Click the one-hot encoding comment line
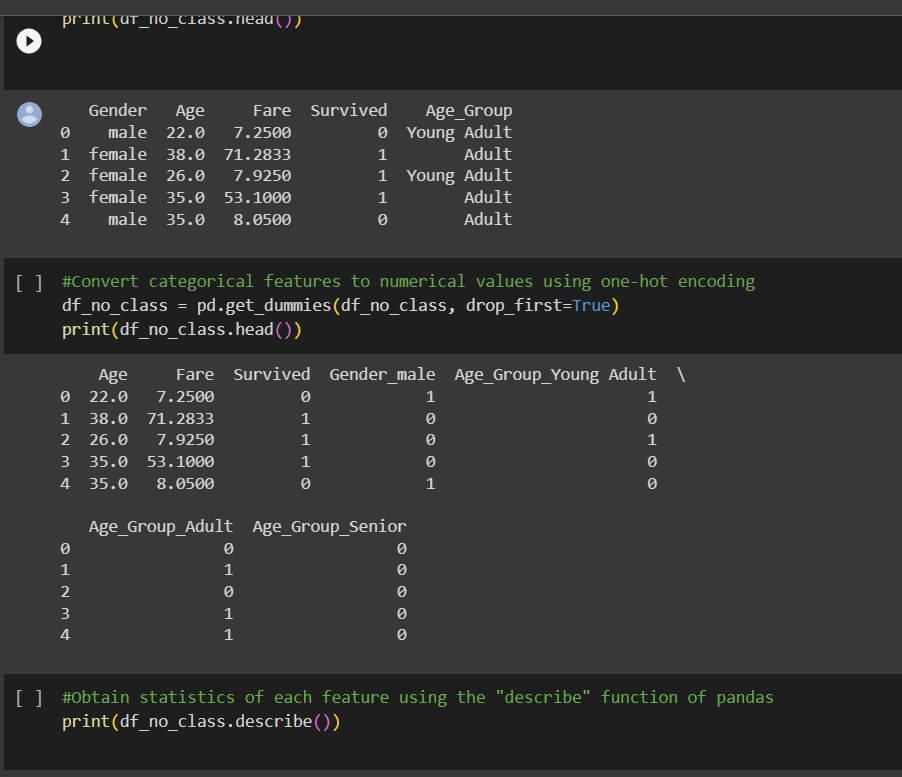902x777 pixels. point(408,281)
